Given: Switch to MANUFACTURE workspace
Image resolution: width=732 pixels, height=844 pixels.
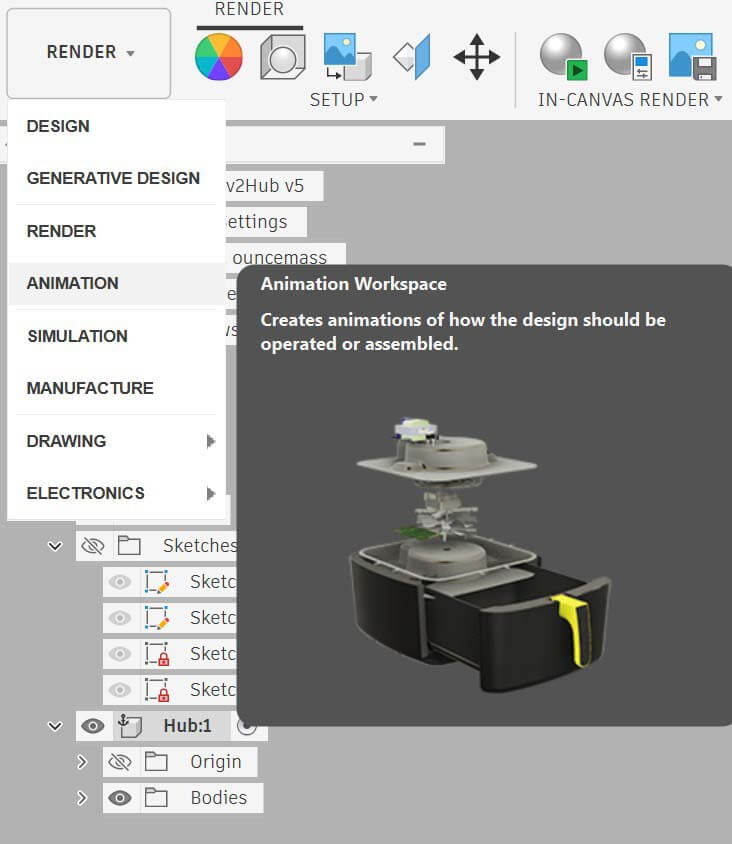Looking at the screenshot, I should (x=117, y=388).
